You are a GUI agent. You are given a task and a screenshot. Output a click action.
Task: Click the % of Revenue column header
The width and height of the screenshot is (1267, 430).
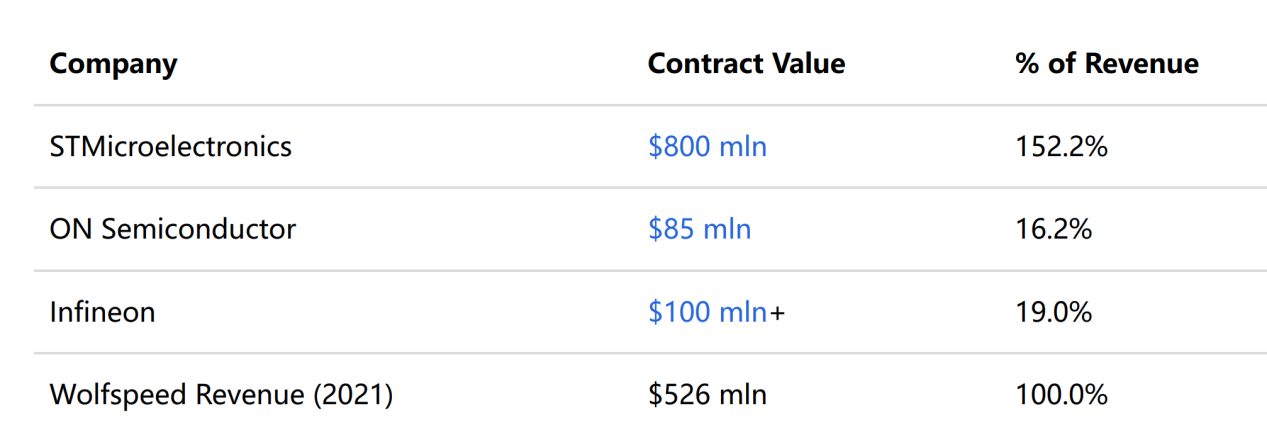1106,64
